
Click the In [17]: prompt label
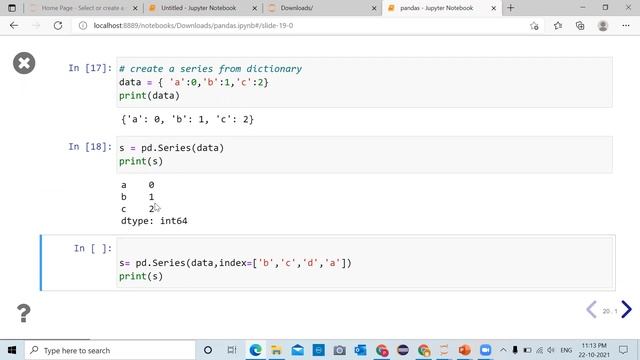pyautogui.click(x=90, y=68)
